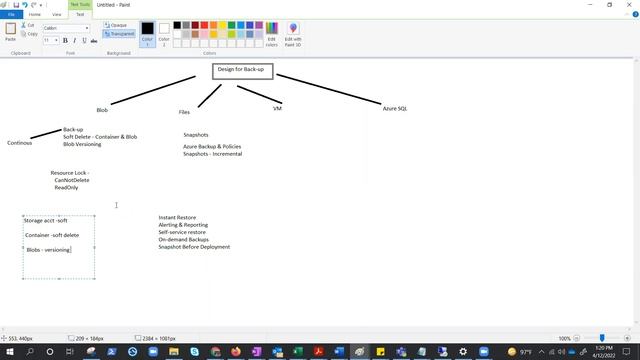
Task: Open the notification center icon
Action: (626, 351)
